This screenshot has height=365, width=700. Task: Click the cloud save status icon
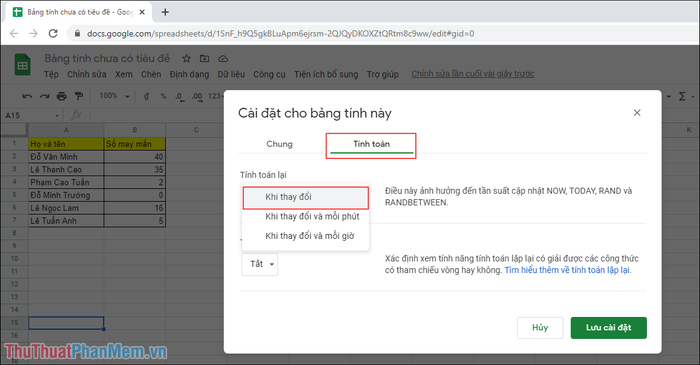point(223,58)
